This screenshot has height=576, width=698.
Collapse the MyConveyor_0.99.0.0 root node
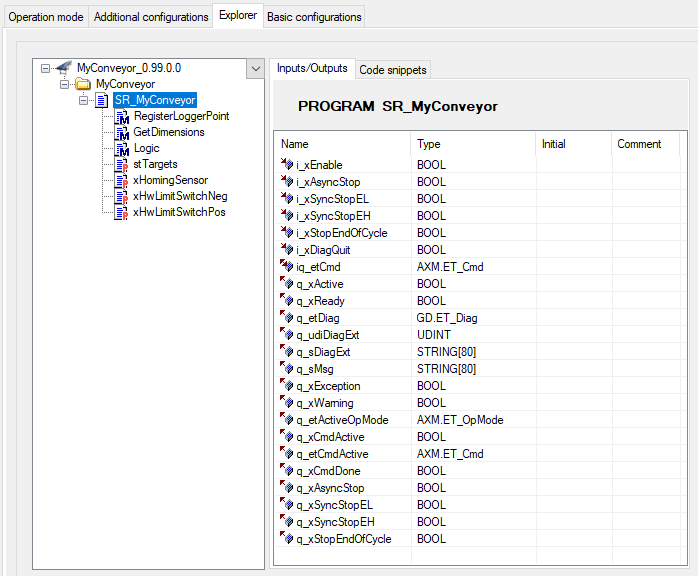pos(45,69)
